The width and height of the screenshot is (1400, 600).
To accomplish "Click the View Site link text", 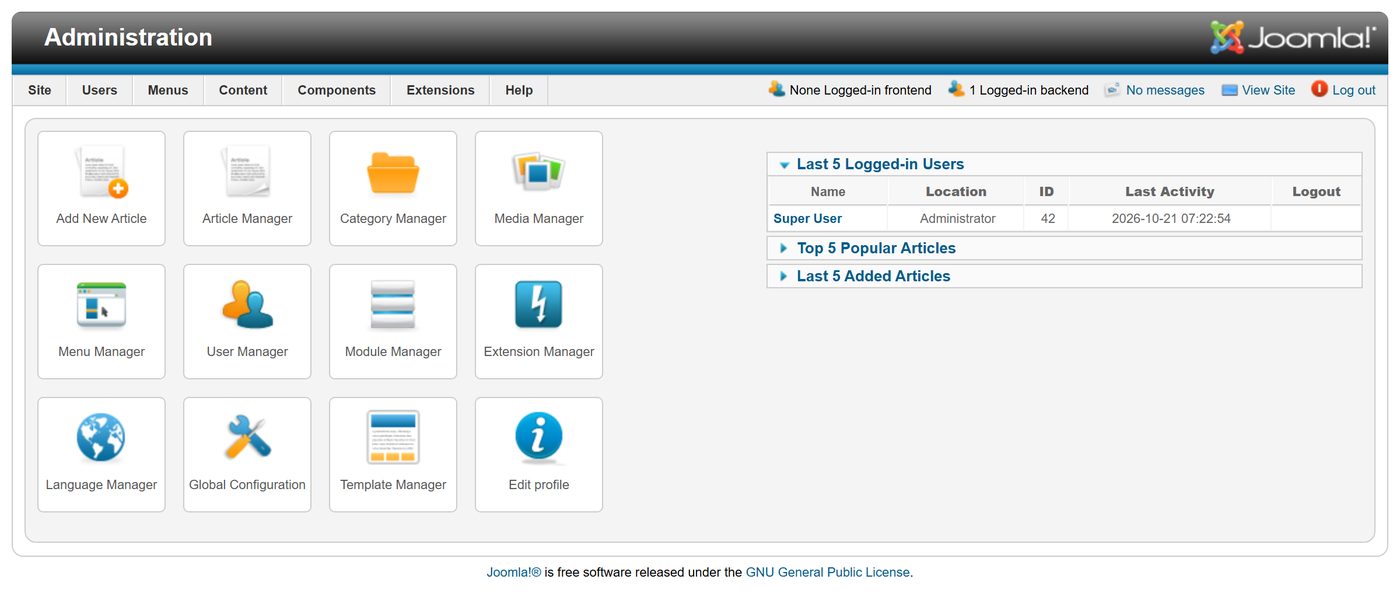I will pyautogui.click(x=1269, y=90).
